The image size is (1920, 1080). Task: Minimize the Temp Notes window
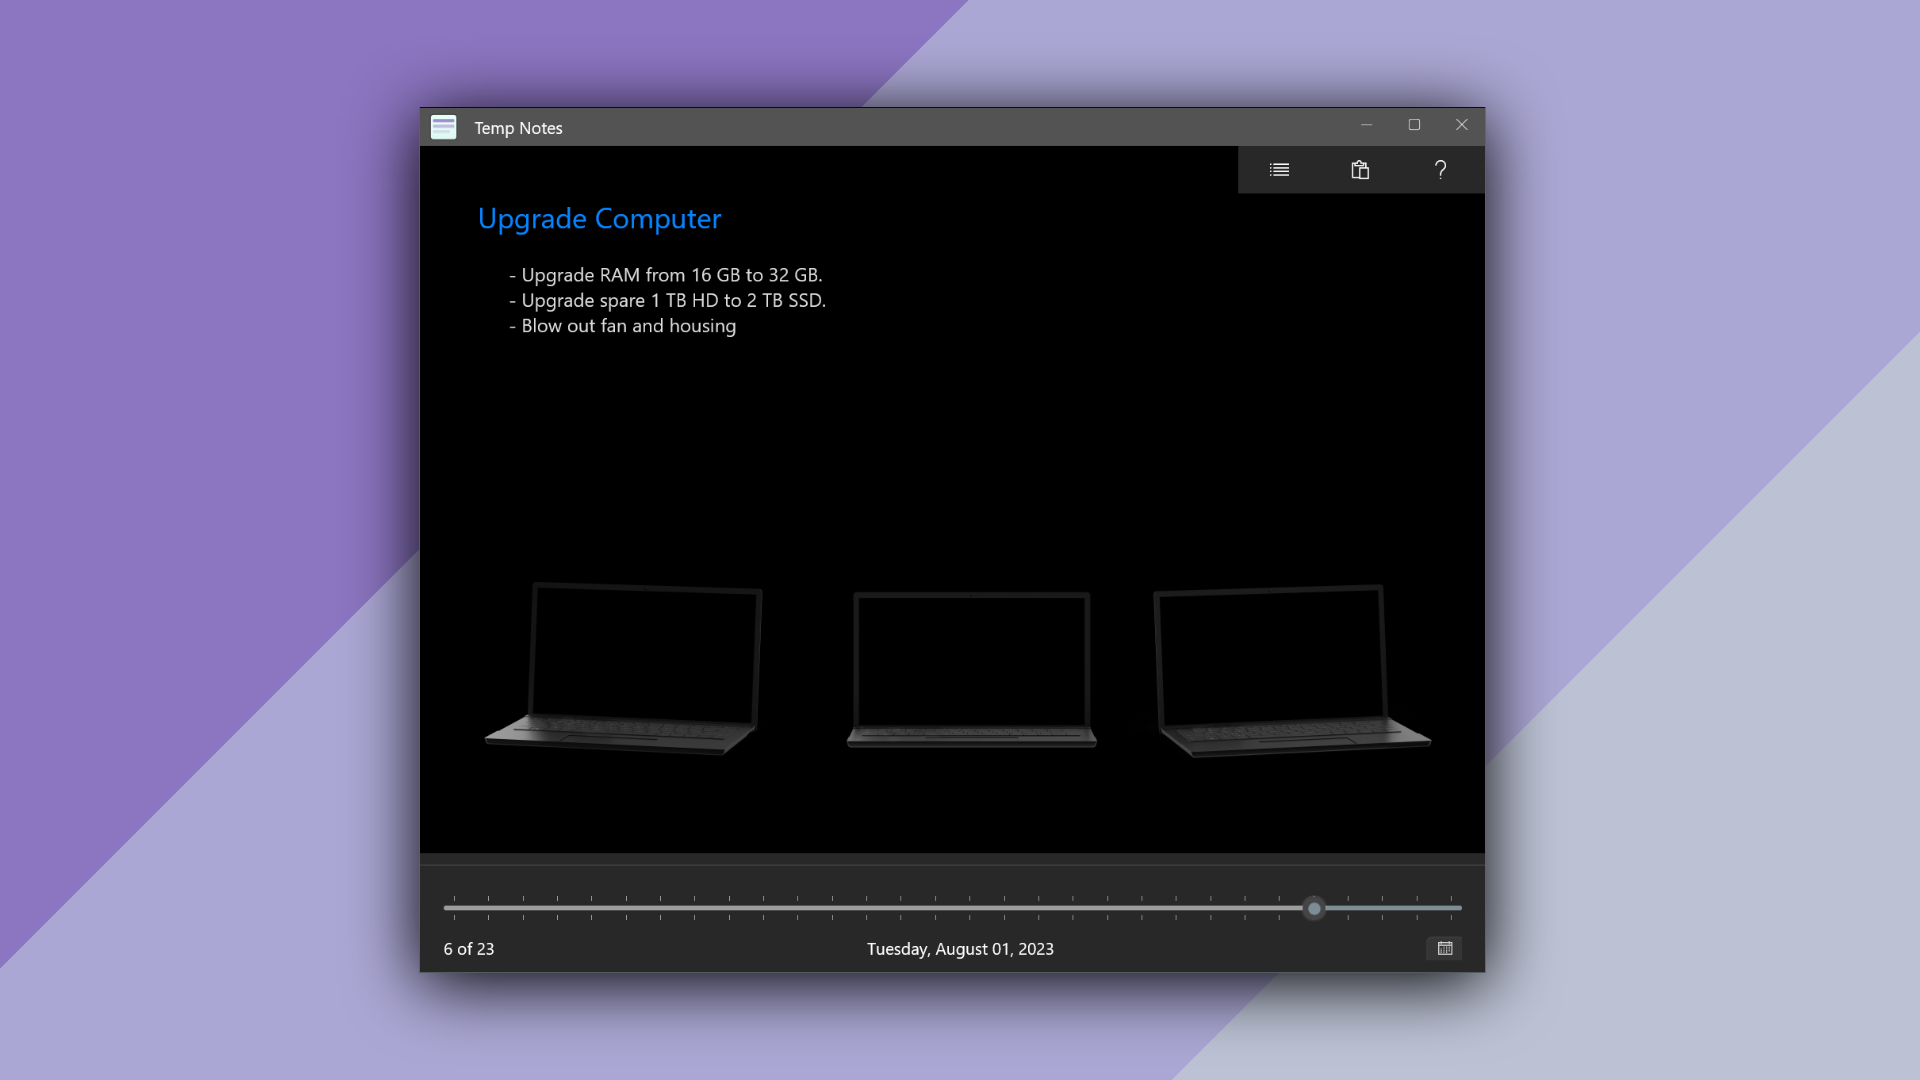(1366, 125)
